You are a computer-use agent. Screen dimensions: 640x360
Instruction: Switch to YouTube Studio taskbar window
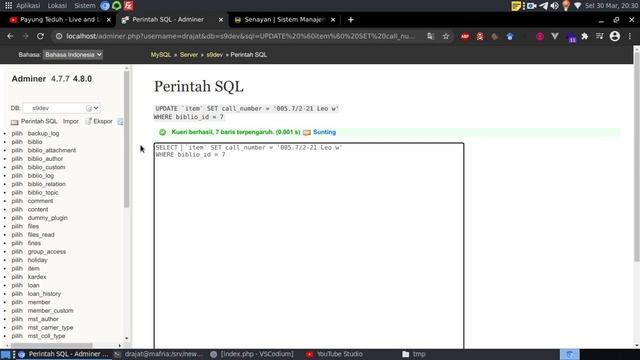click(335, 354)
